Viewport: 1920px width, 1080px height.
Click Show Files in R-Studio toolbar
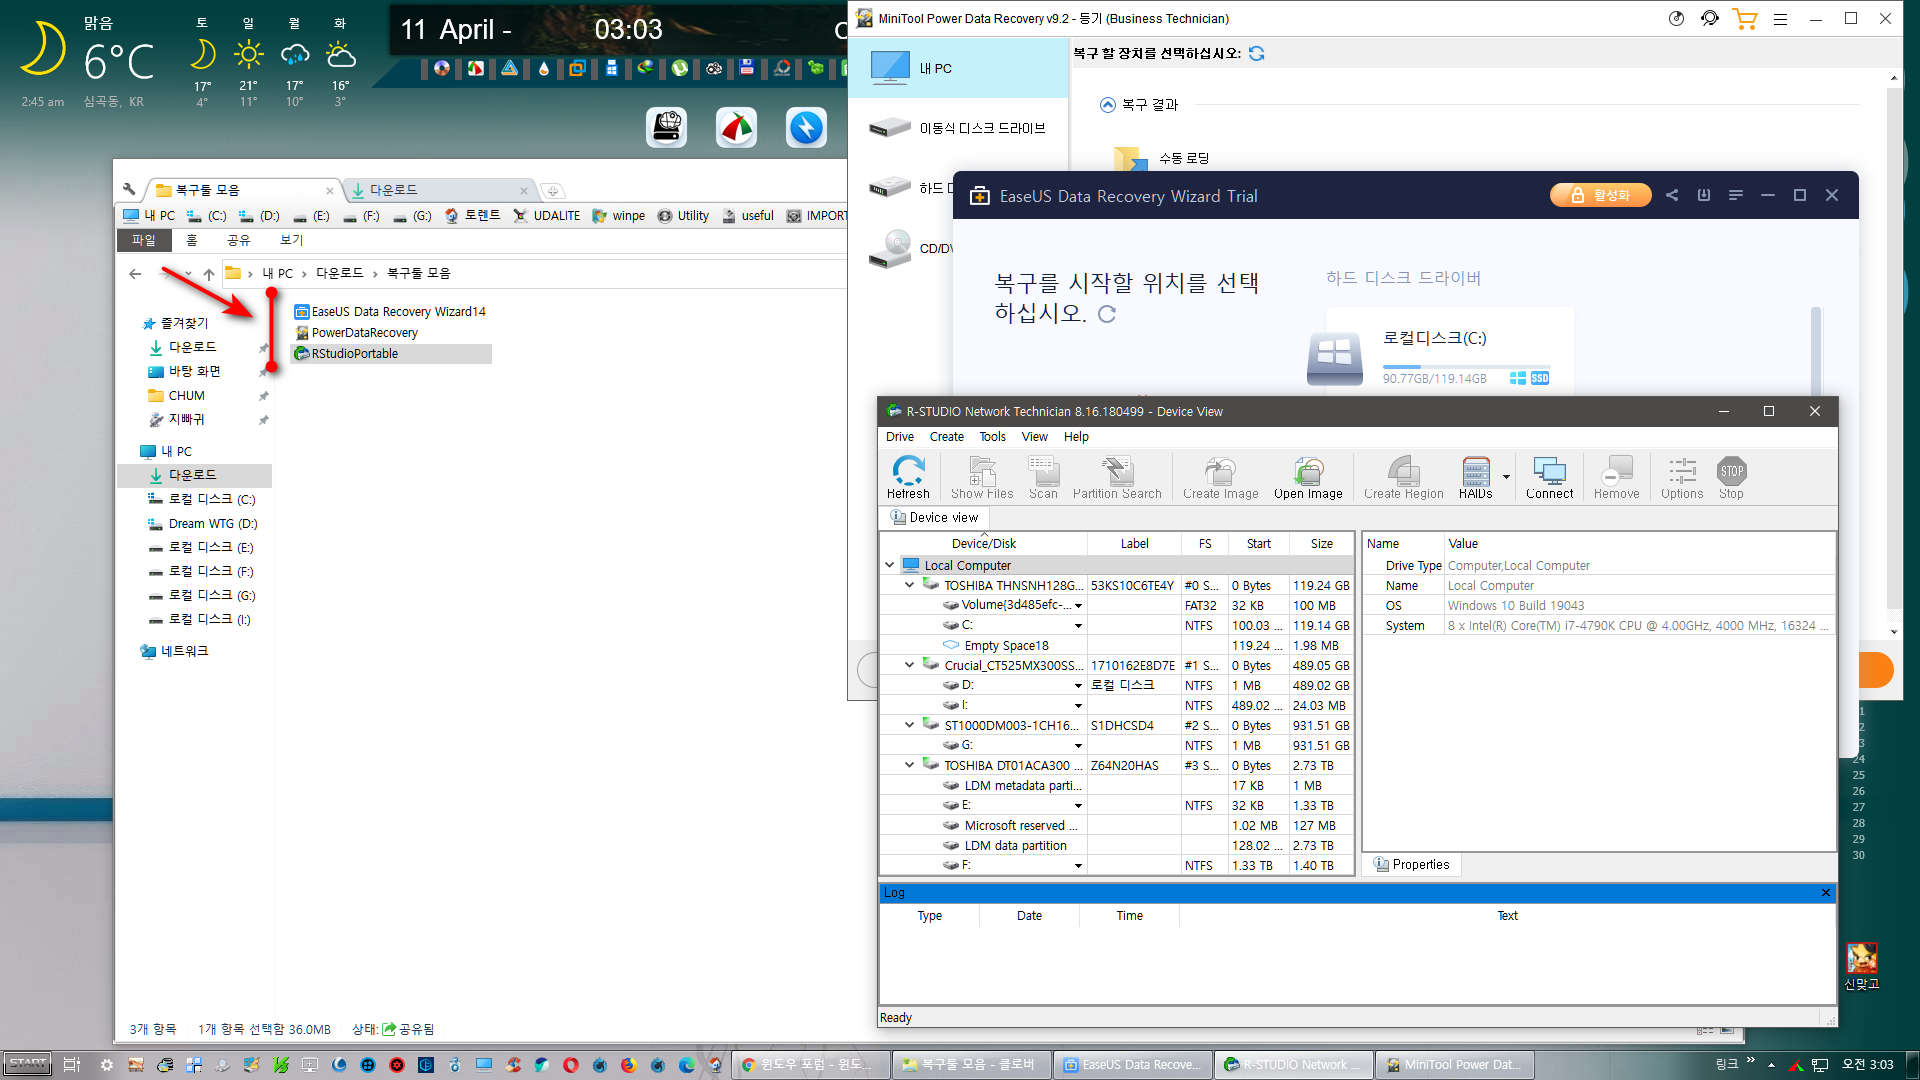pos(982,477)
